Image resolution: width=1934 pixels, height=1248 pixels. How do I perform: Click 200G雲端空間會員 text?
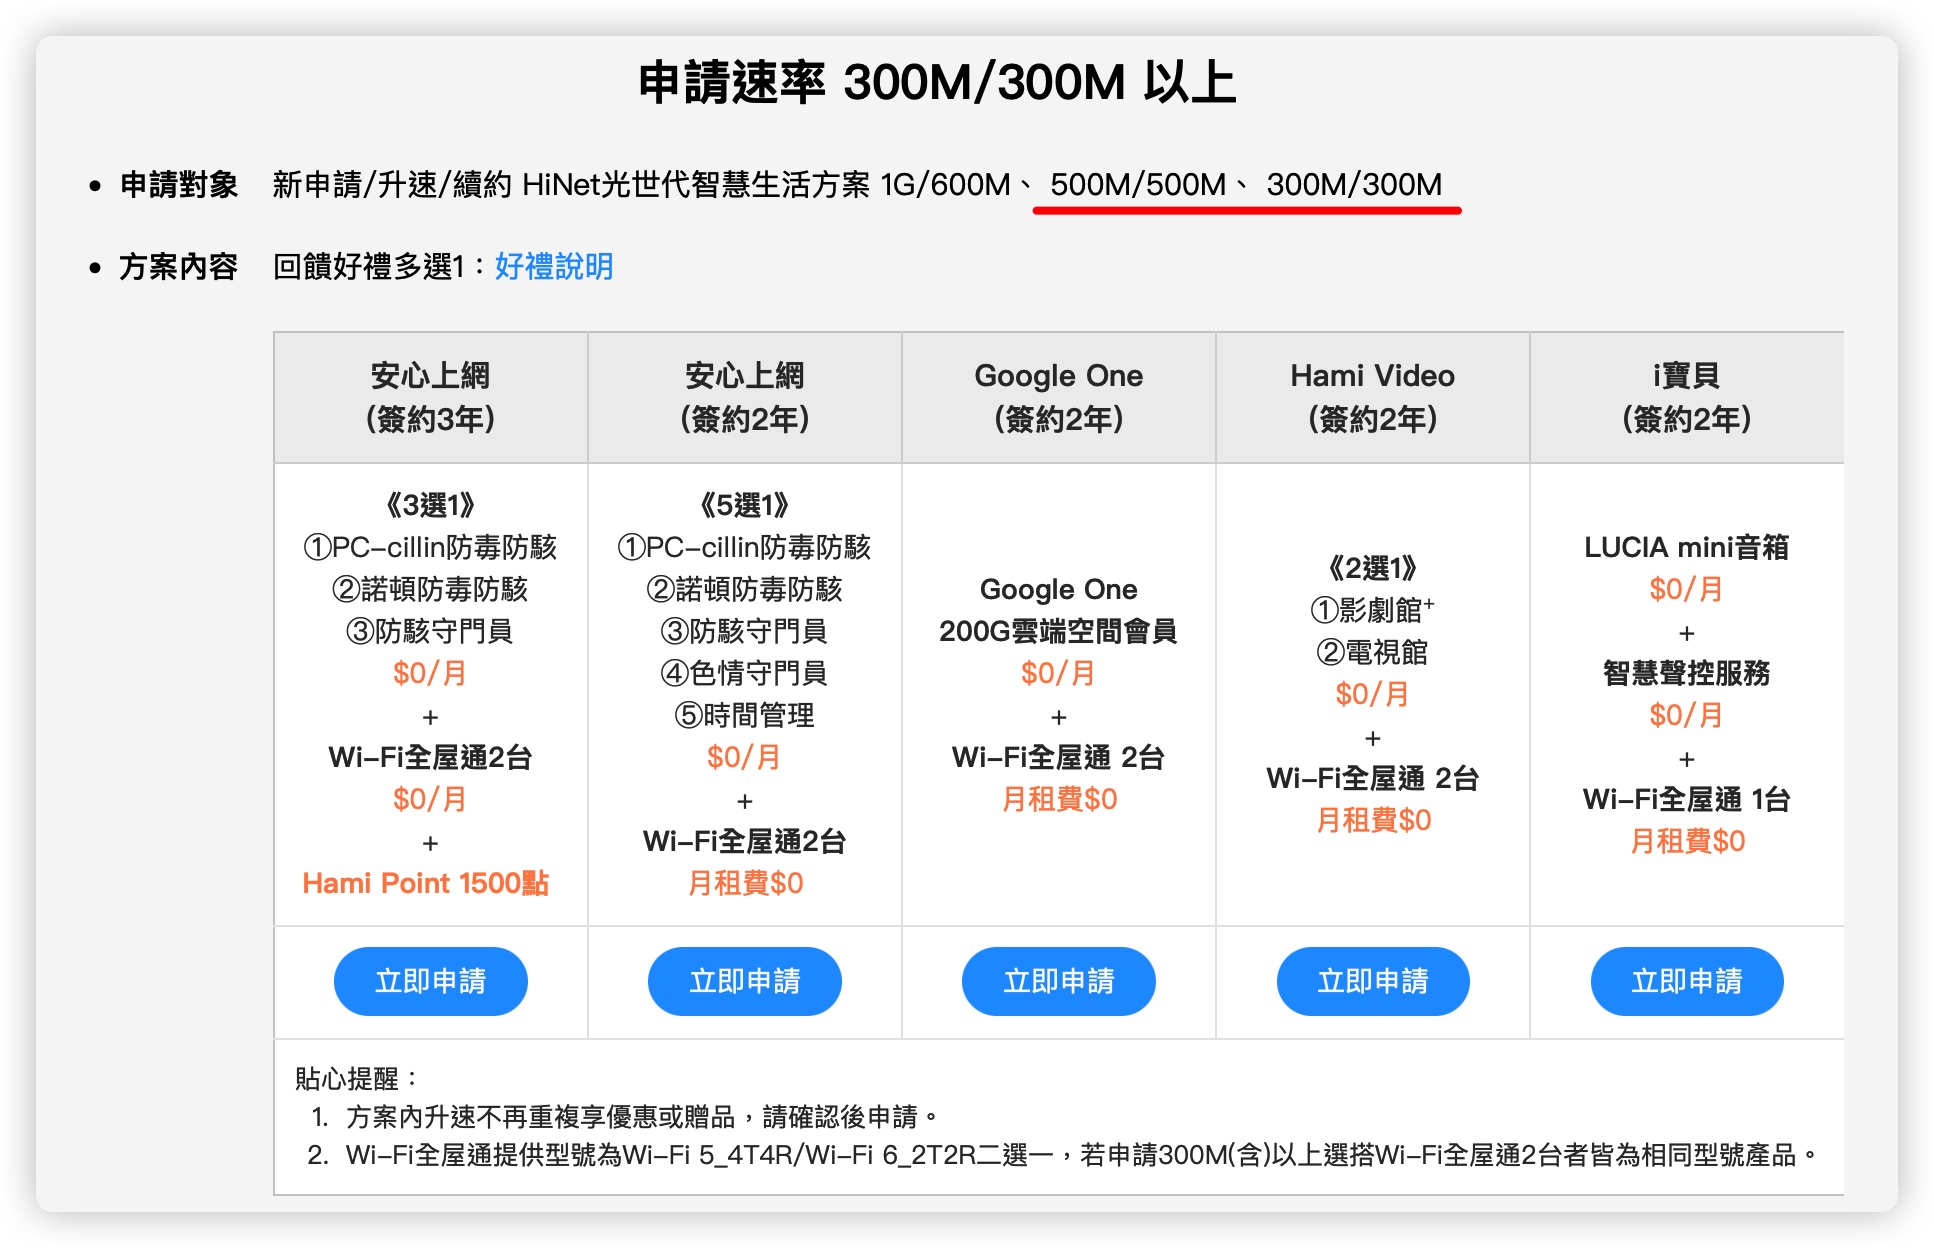pos(1058,631)
